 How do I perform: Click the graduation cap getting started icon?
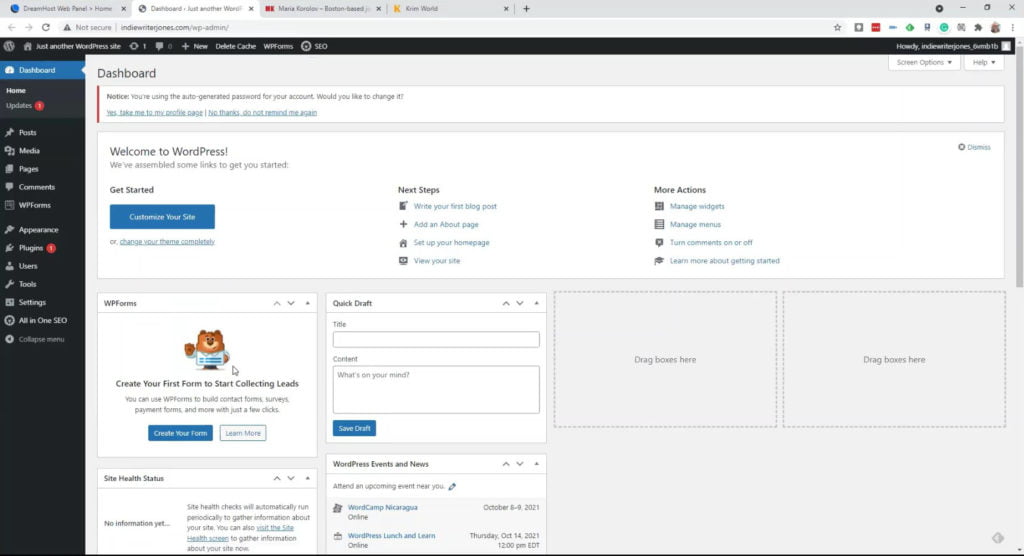point(659,261)
